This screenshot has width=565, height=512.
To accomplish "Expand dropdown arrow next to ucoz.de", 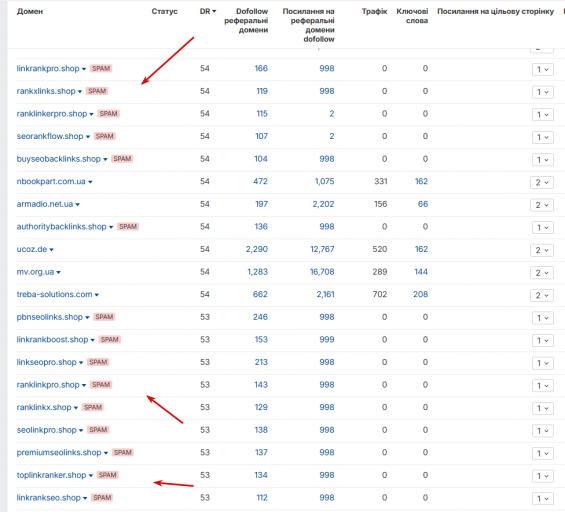I will 52,250.
